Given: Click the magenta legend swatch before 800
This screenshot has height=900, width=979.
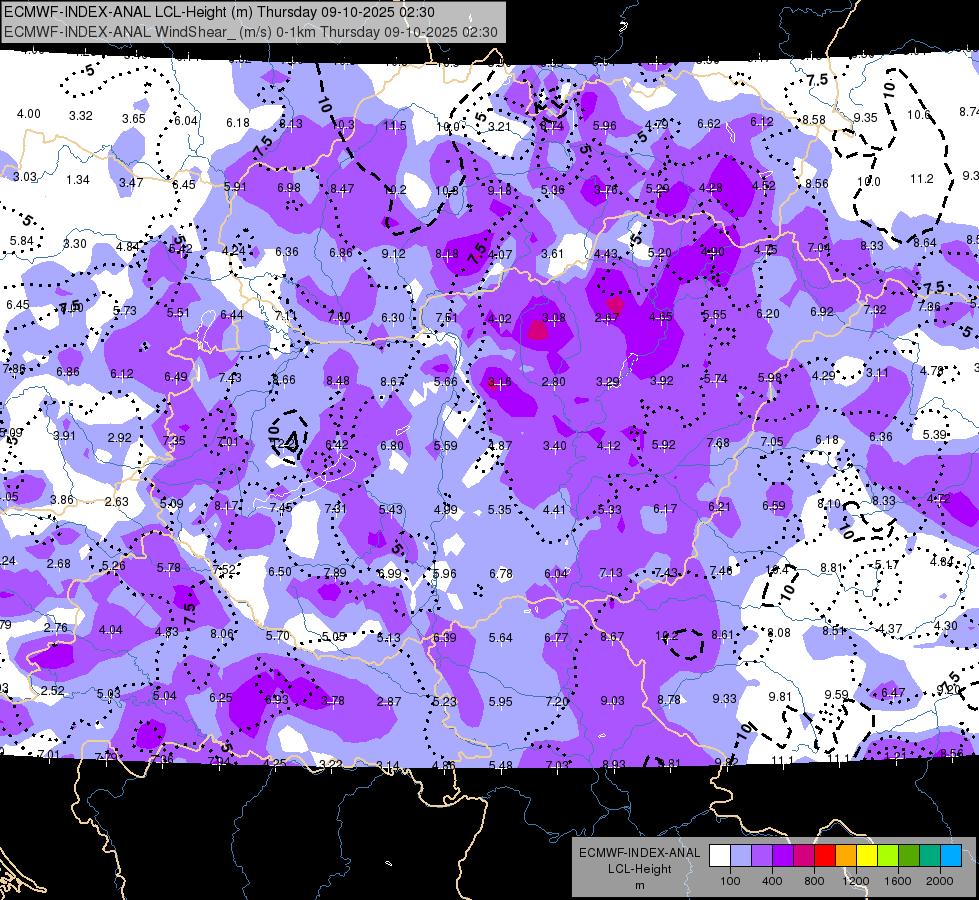Looking at the screenshot, I should [804, 855].
